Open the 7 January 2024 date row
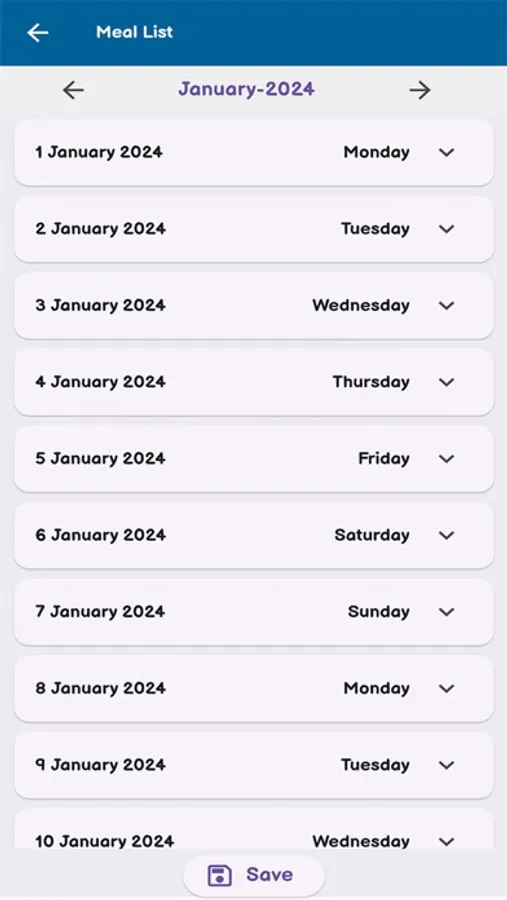 coord(254,612)
